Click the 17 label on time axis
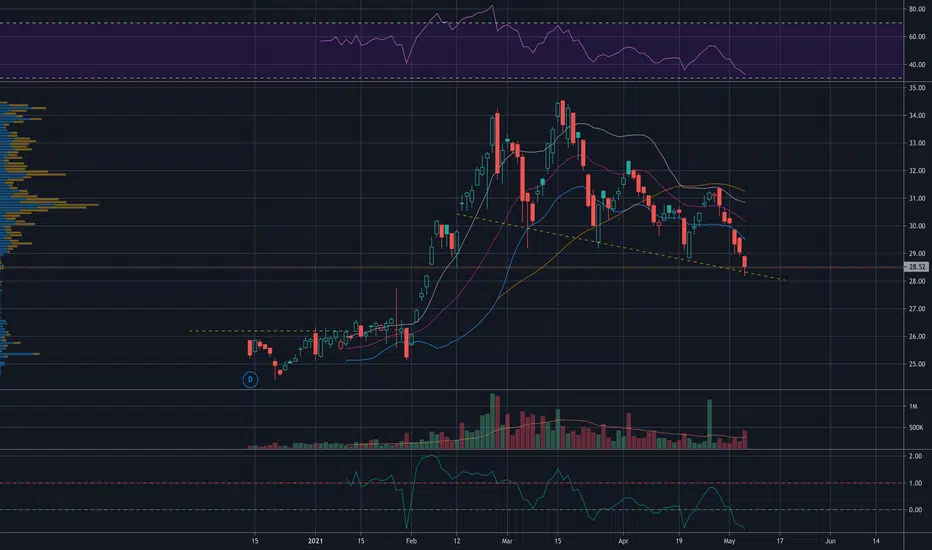 pyautogui.click(x=780, y=541)
